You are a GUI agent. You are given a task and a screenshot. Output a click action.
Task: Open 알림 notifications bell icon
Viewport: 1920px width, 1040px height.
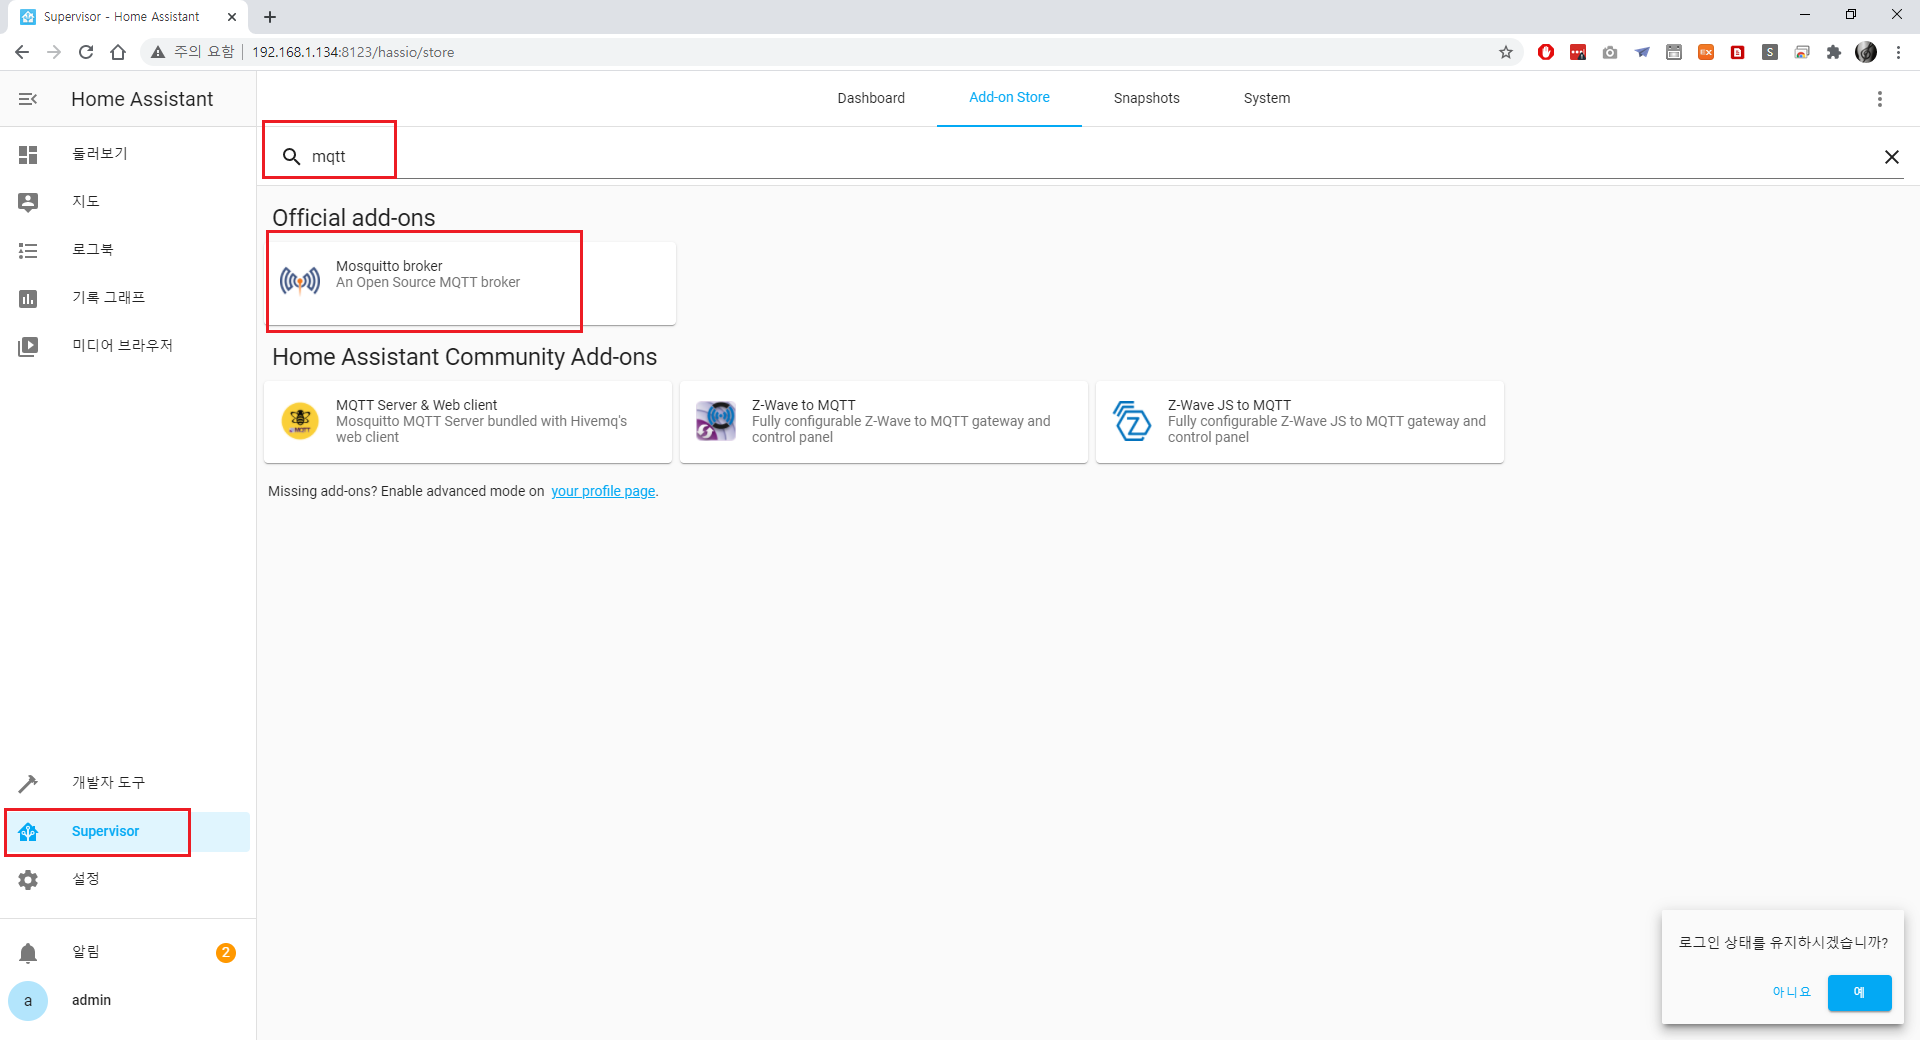click(28, 952)
